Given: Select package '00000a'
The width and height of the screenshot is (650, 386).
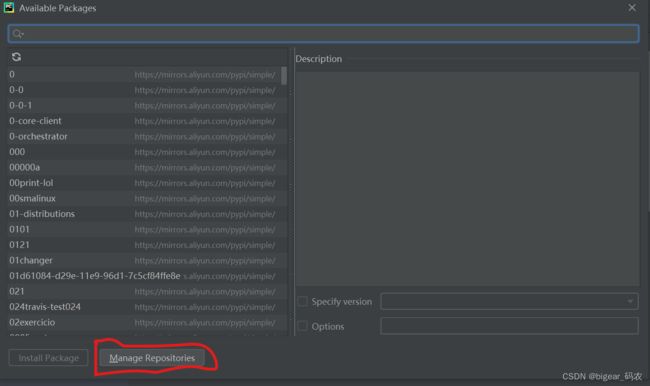Looking at the screenshot, I should 143,168.
